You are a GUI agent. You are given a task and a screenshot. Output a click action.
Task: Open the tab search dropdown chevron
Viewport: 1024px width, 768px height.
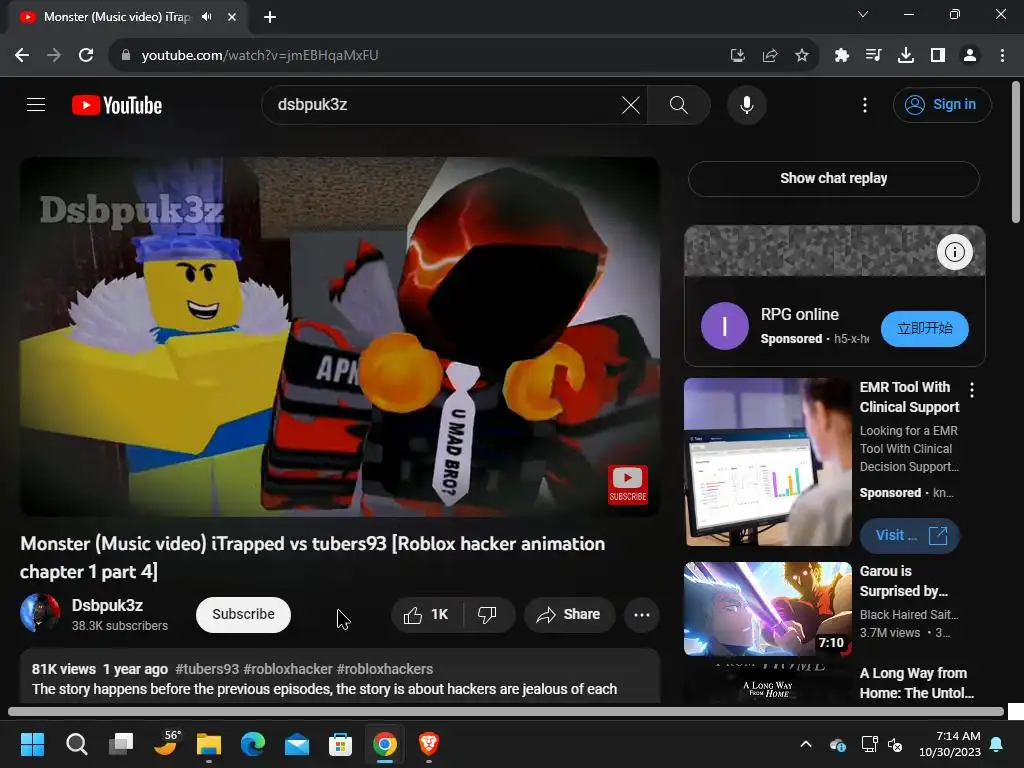click(863, 14)
